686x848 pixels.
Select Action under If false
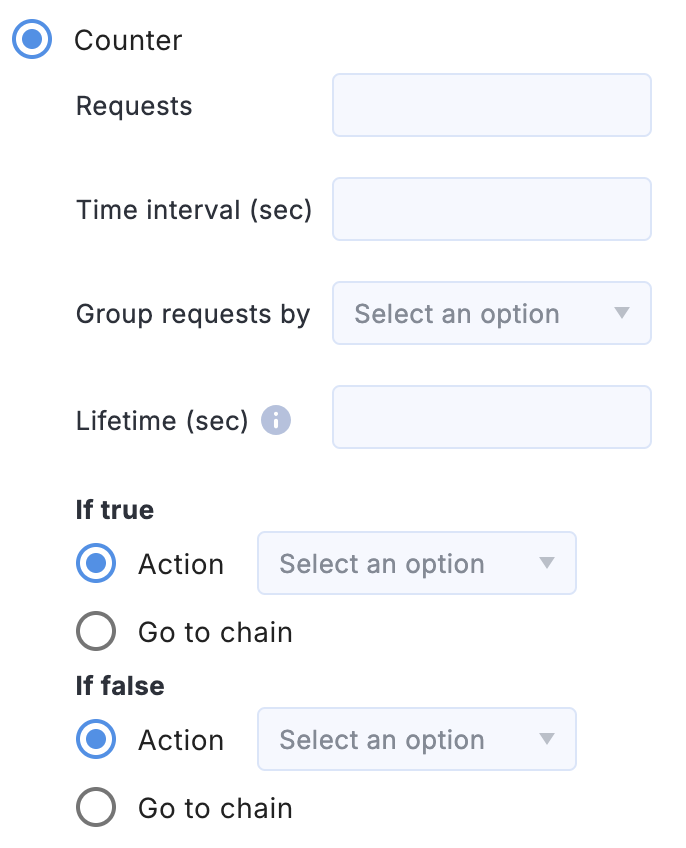(96, 739)
